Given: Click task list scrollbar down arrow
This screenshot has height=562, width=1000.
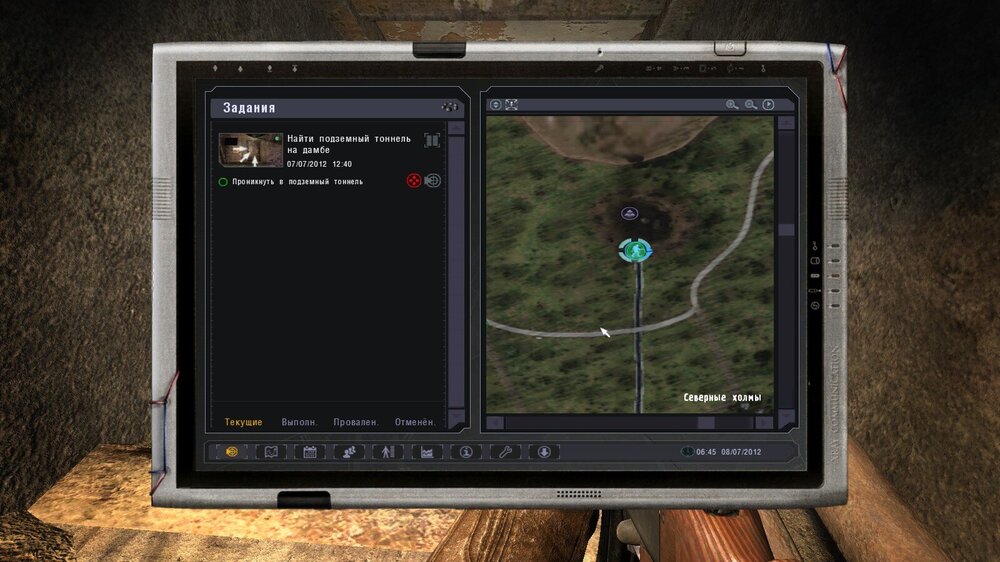Looking at the screenshot, I should click(456, 417).
